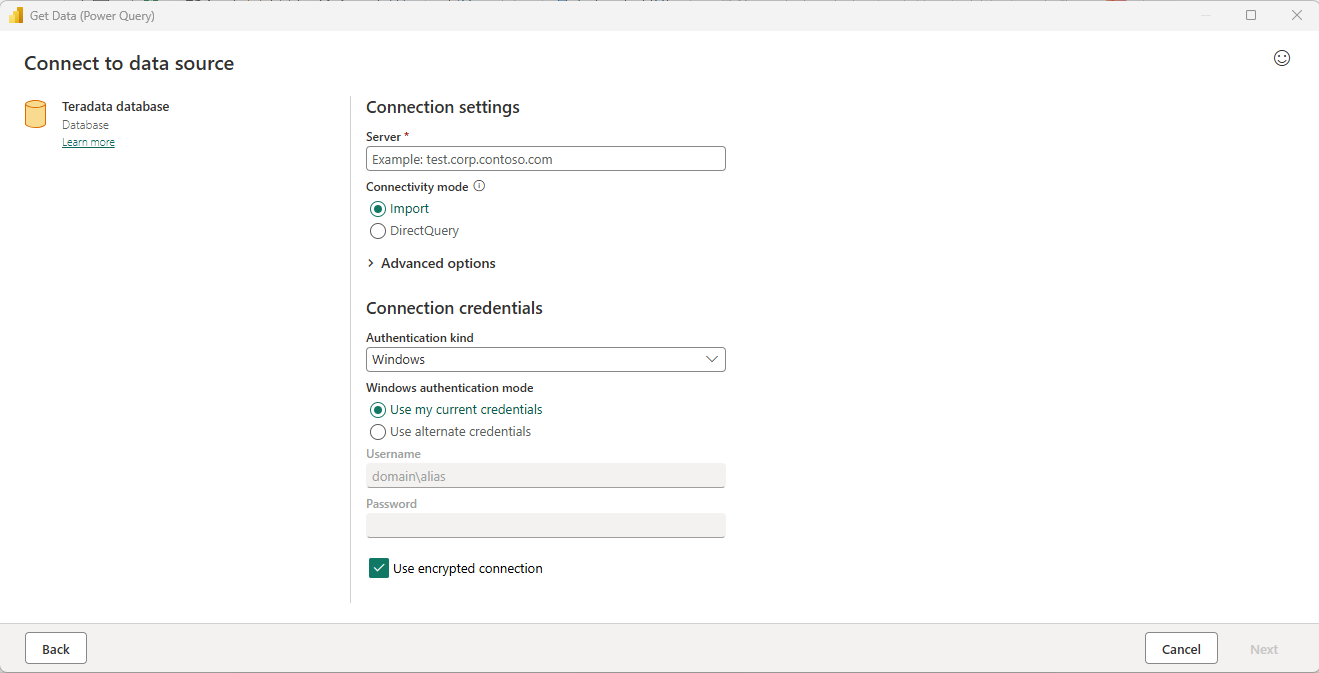The width and height of the screenshot is (1319, 673).
Task: Click the Username field
Action: pyautogui.click(x=545, y=476)
